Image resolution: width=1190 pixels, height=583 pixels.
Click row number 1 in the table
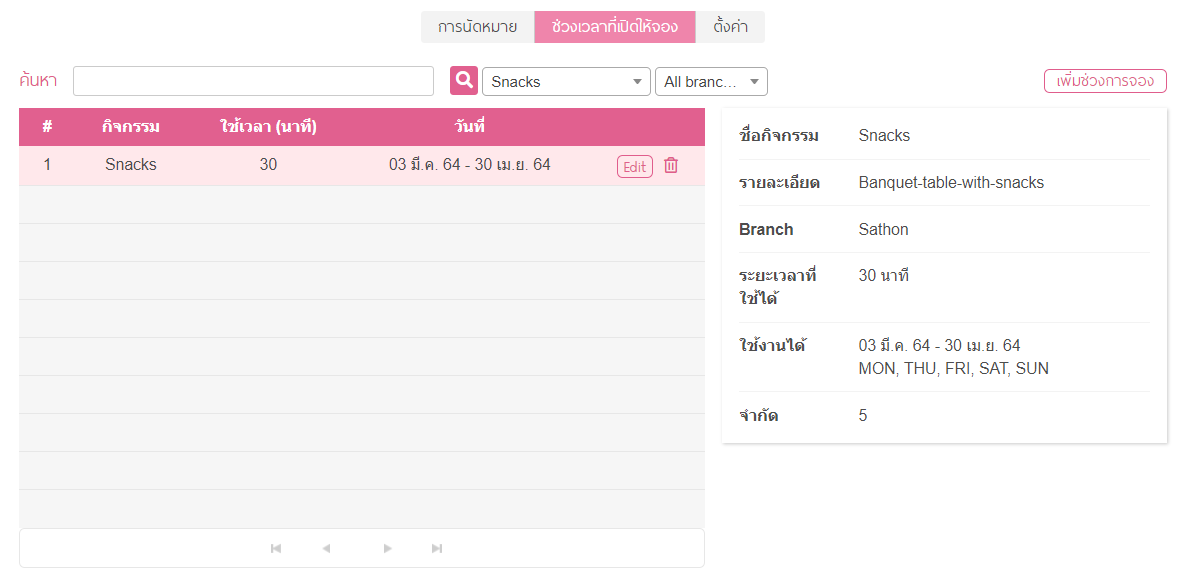point(47,165)
